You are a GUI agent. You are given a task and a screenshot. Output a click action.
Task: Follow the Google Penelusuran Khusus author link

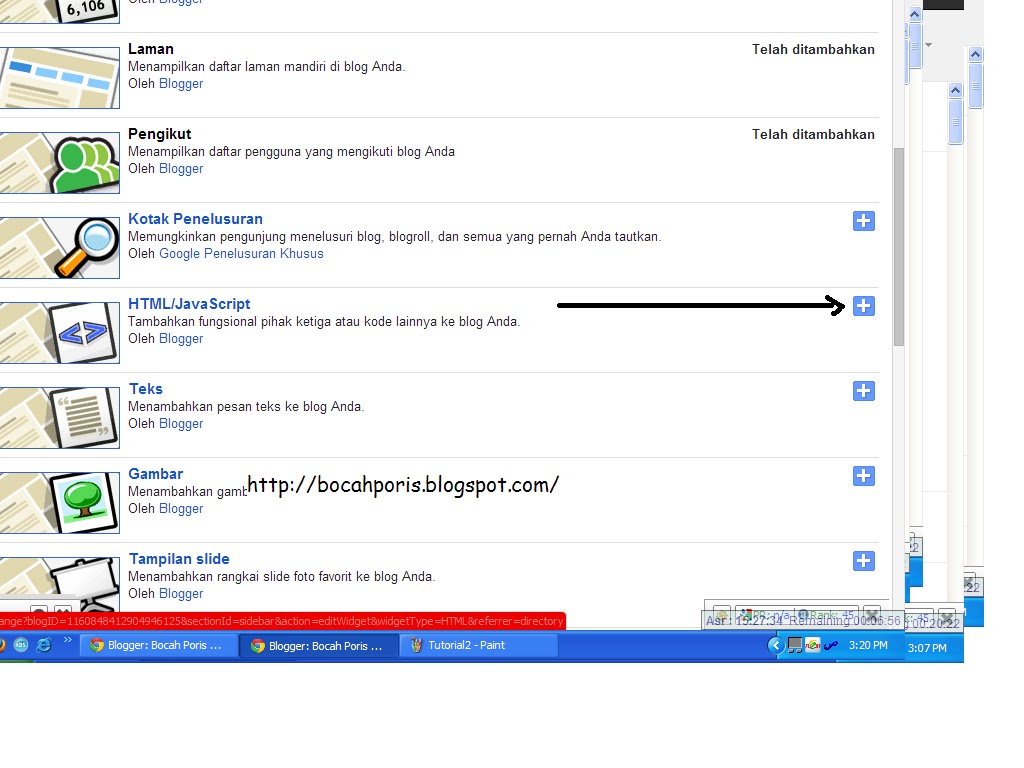(x=241, y=253)
